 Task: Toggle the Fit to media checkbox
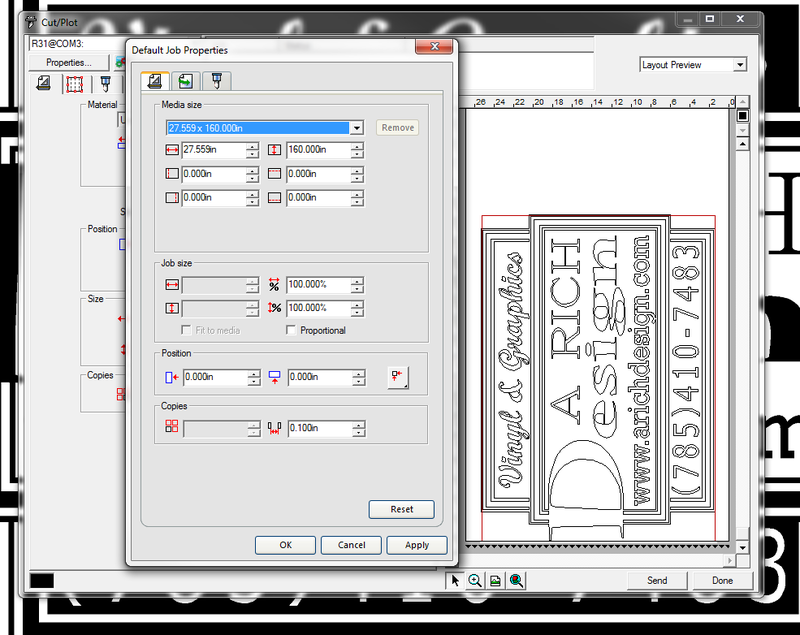point(186,330)
